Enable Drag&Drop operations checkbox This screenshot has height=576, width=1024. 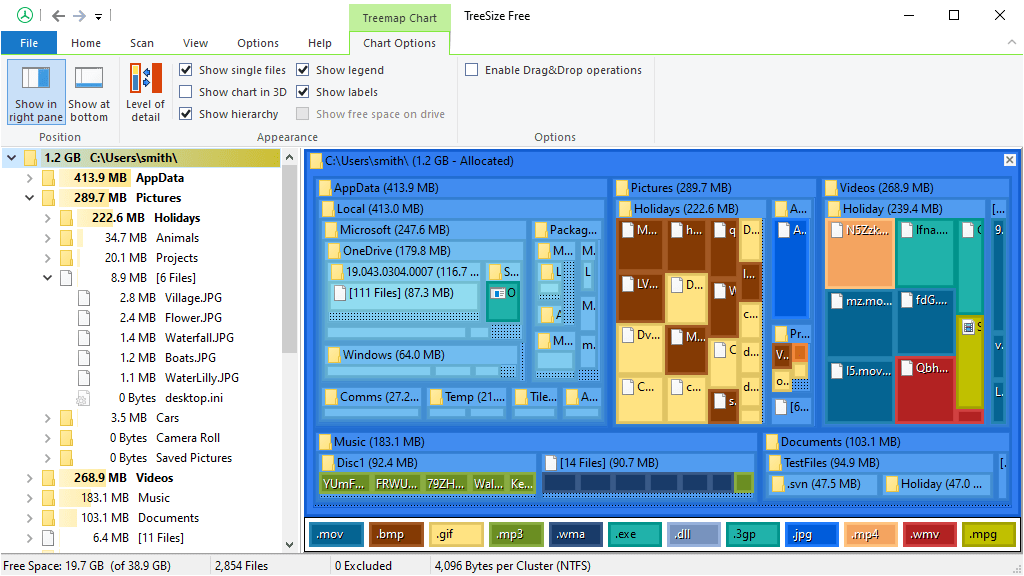coord(472,70)
